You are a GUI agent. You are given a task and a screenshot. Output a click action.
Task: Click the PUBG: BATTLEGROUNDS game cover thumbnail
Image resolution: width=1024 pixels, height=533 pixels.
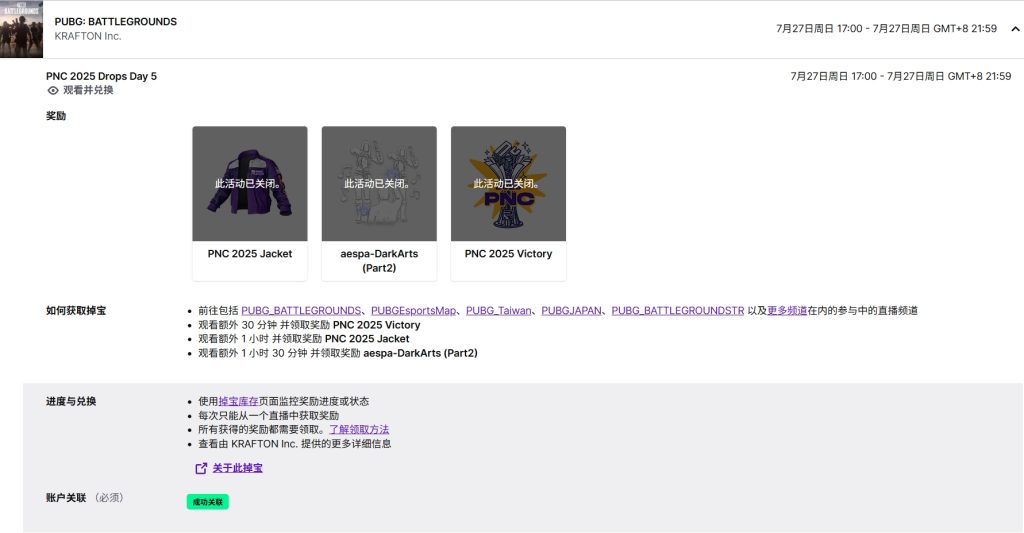click(x=22, y=29)
